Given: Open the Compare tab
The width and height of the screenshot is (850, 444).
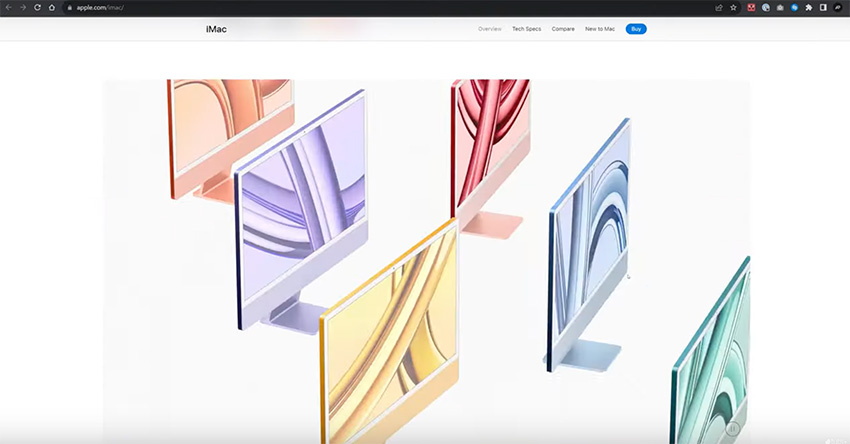Looking at the screenshot, I should pos(563,29).
